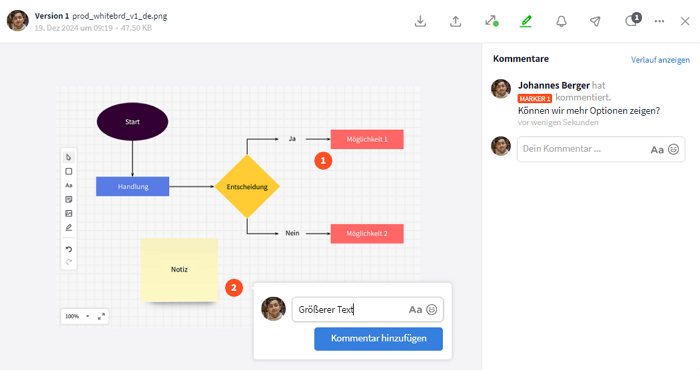The height and width of the screenshot is (370, 700).
Task: Click the download icon in top toolbar
Action: pyautogui.click(x=420, y=21)
